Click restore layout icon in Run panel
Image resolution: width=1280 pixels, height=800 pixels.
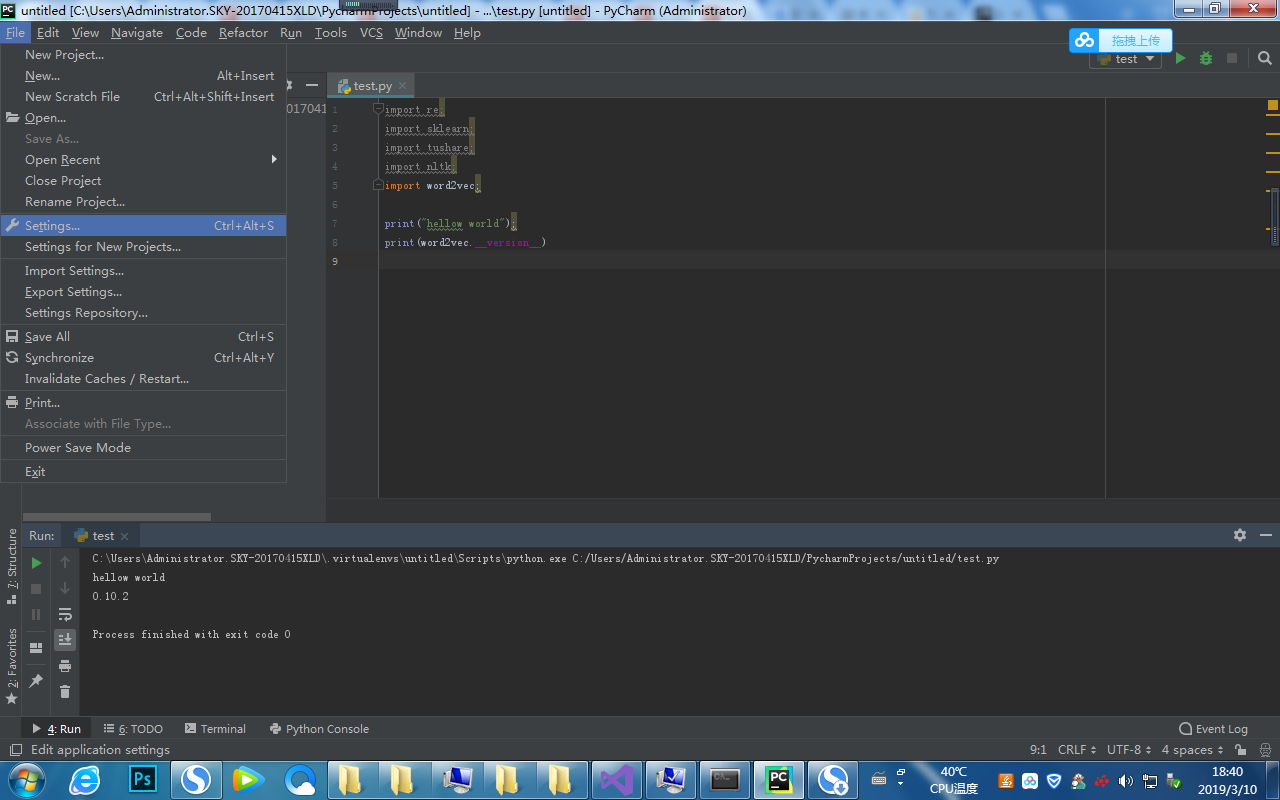[x=36, y=648]
